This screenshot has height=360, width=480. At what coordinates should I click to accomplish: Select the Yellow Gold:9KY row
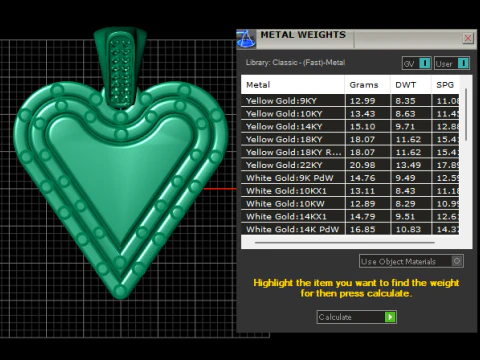pyautogui.click(x=350, y=101)
